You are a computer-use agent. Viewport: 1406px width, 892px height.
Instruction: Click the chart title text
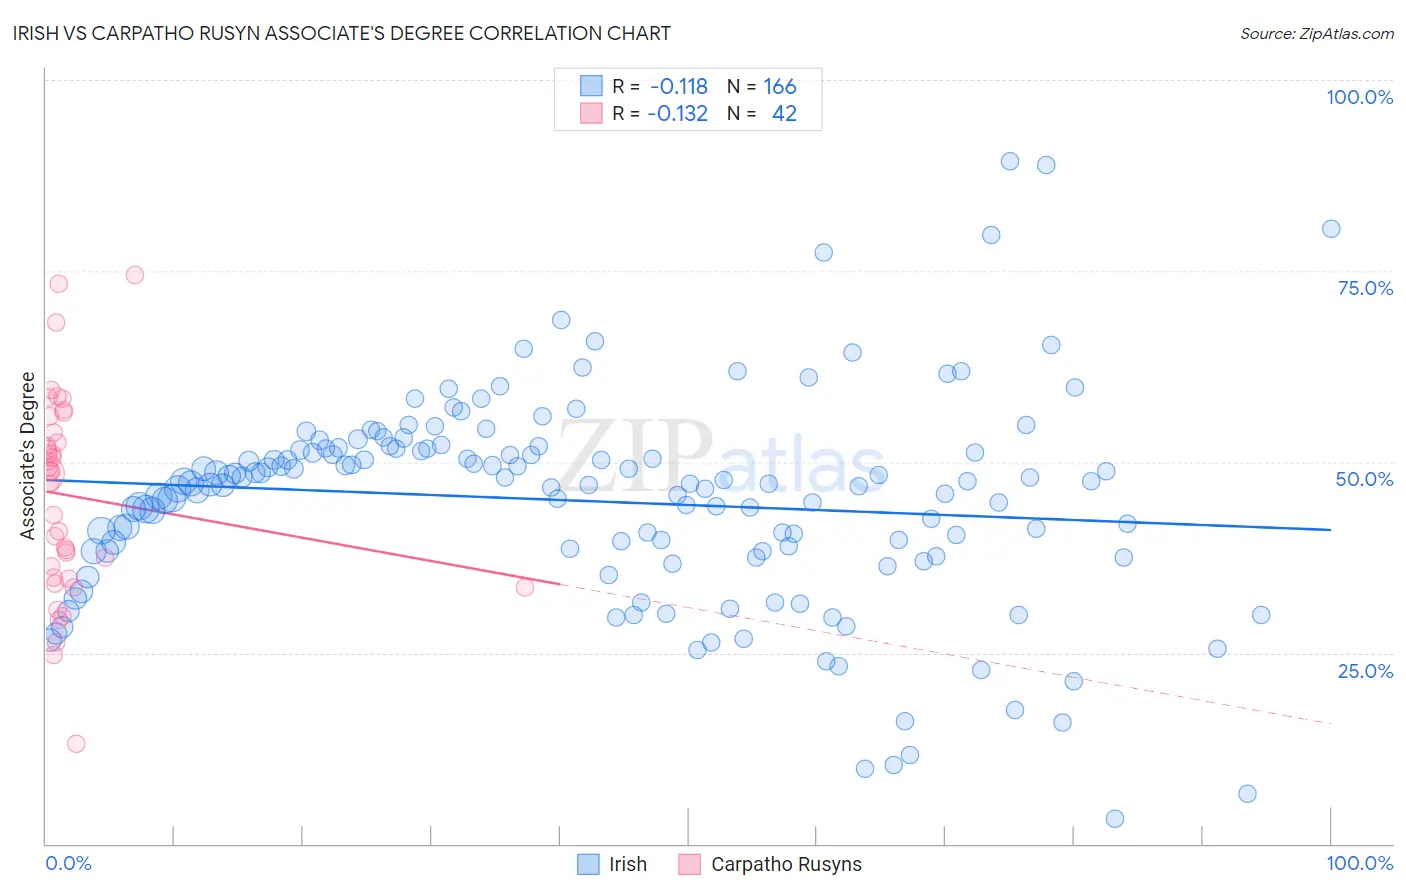tap(342, 33)
